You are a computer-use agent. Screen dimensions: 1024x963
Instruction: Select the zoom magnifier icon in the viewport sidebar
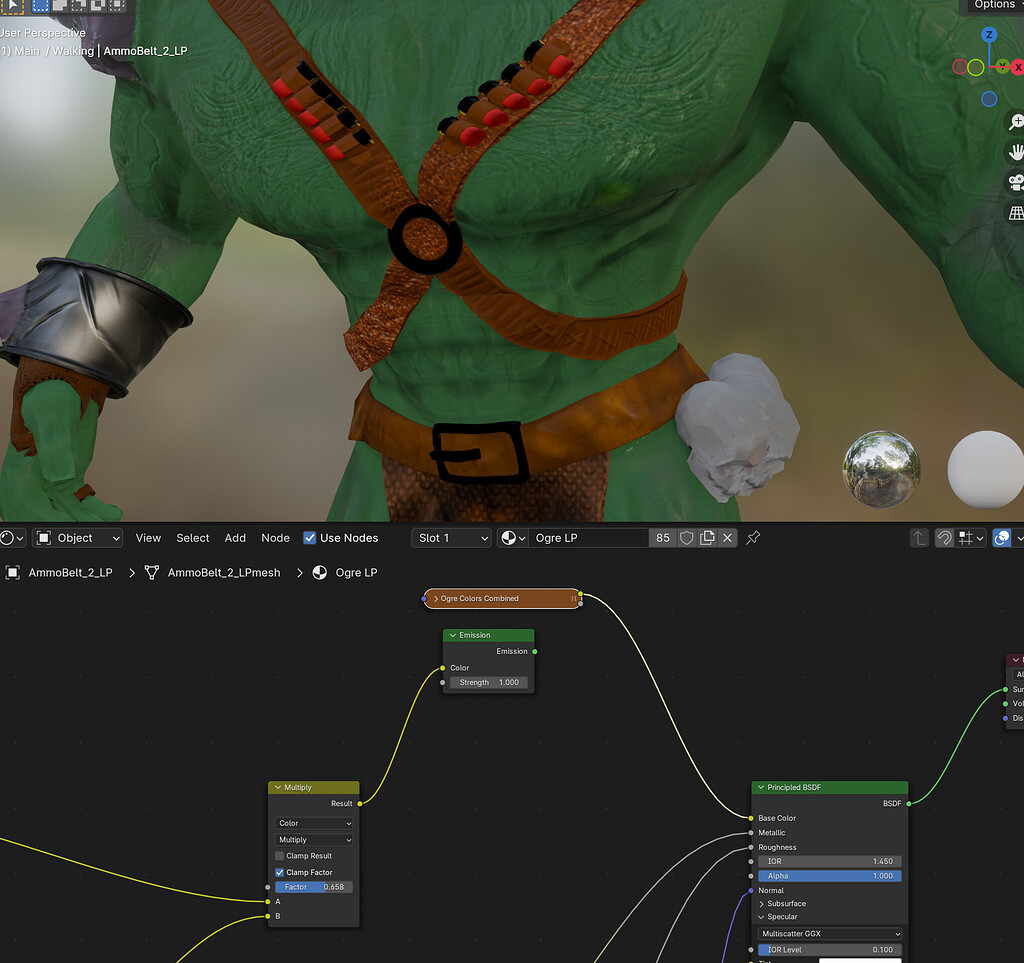1016,122
